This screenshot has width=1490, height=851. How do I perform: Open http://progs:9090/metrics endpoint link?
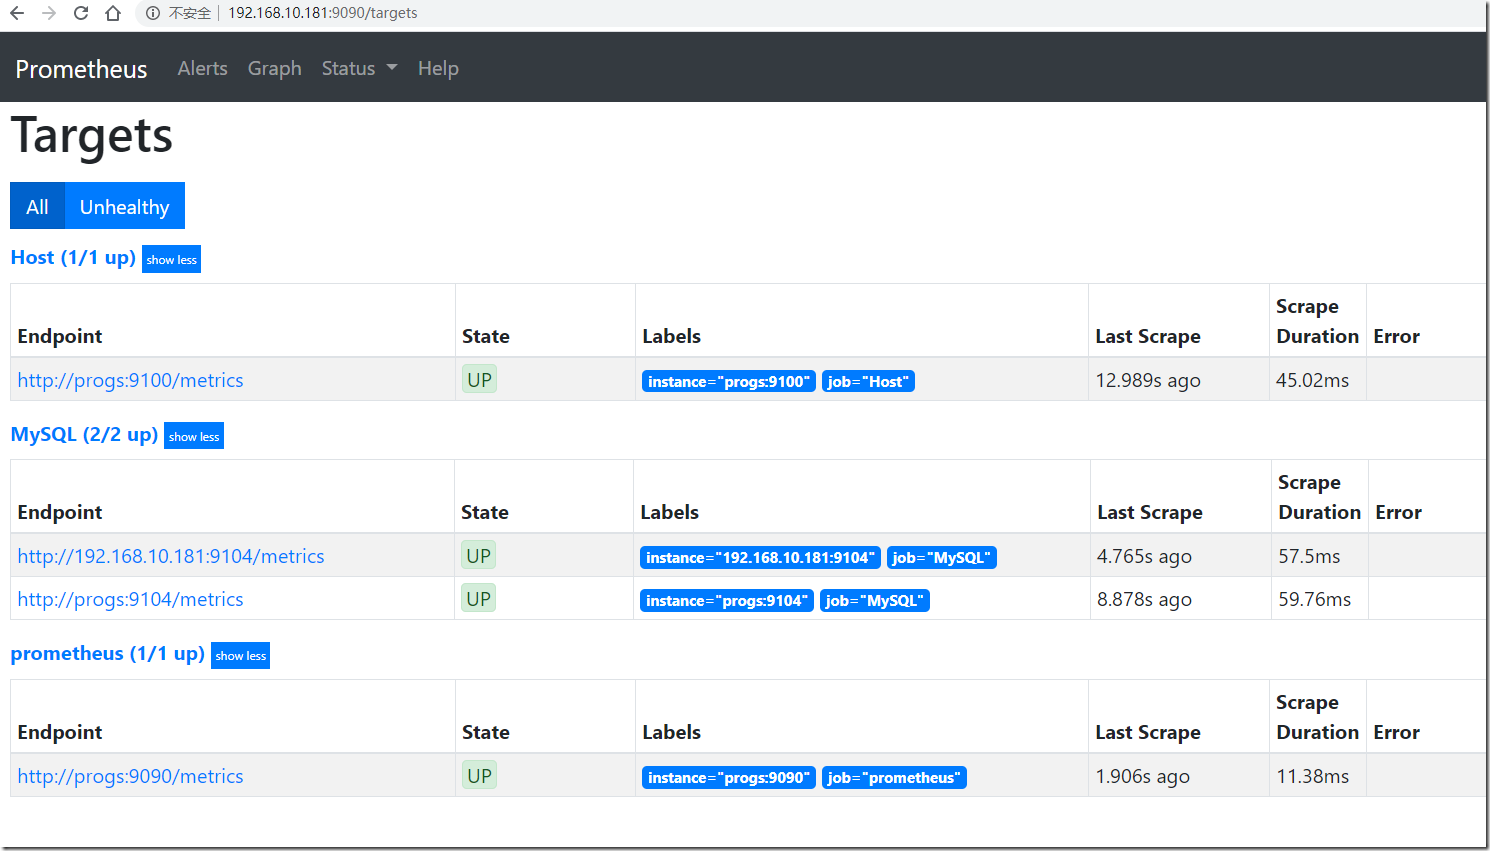[130, 776]
